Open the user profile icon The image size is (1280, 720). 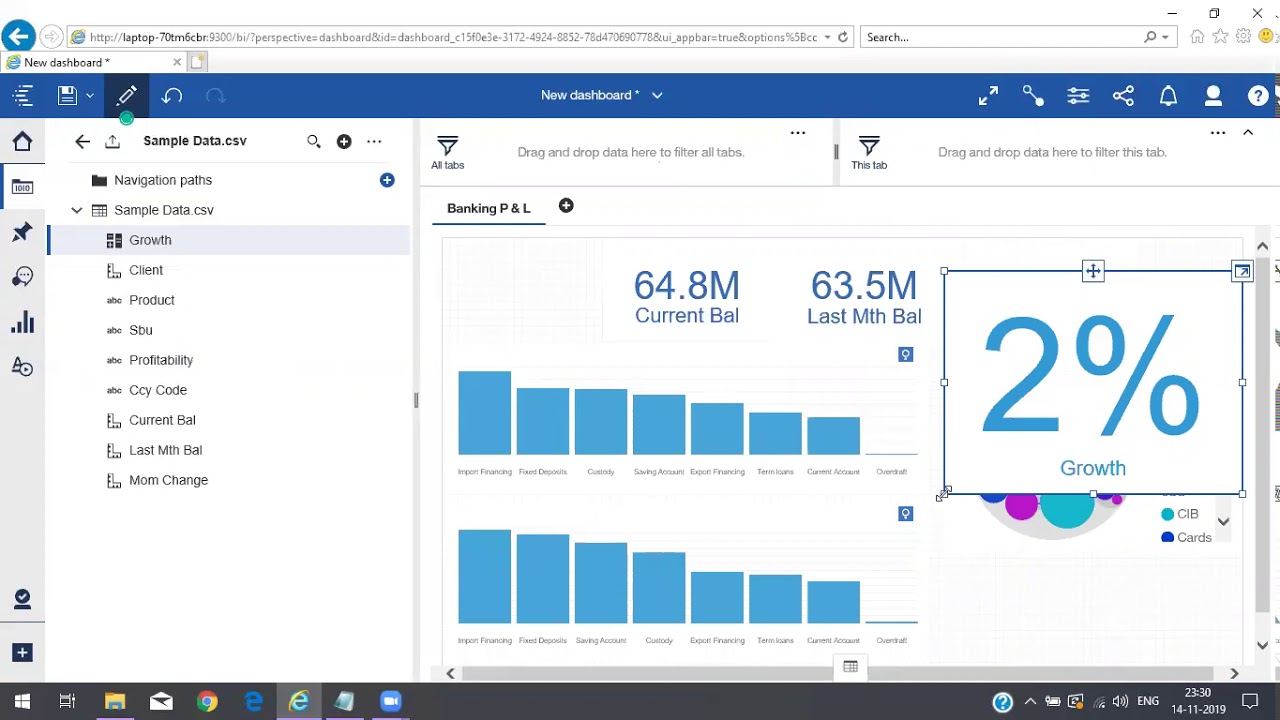point(1213,96)
